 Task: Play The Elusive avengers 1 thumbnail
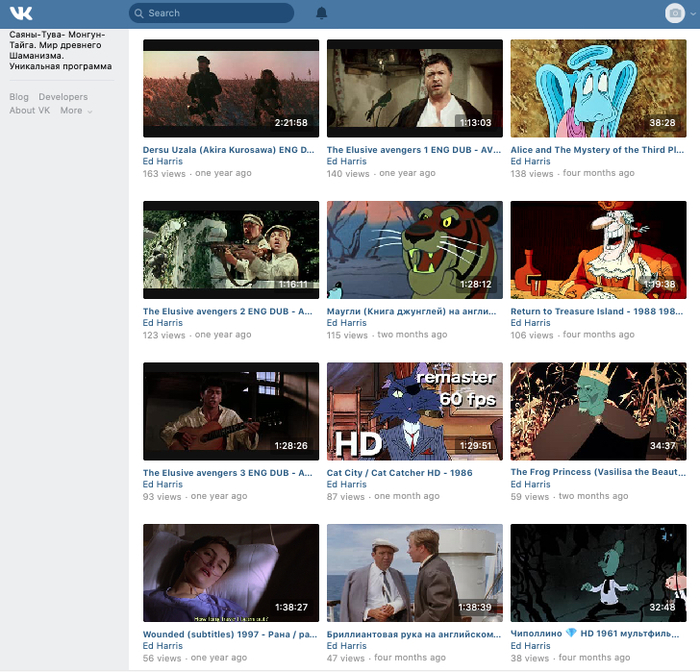tap(415, 88)
